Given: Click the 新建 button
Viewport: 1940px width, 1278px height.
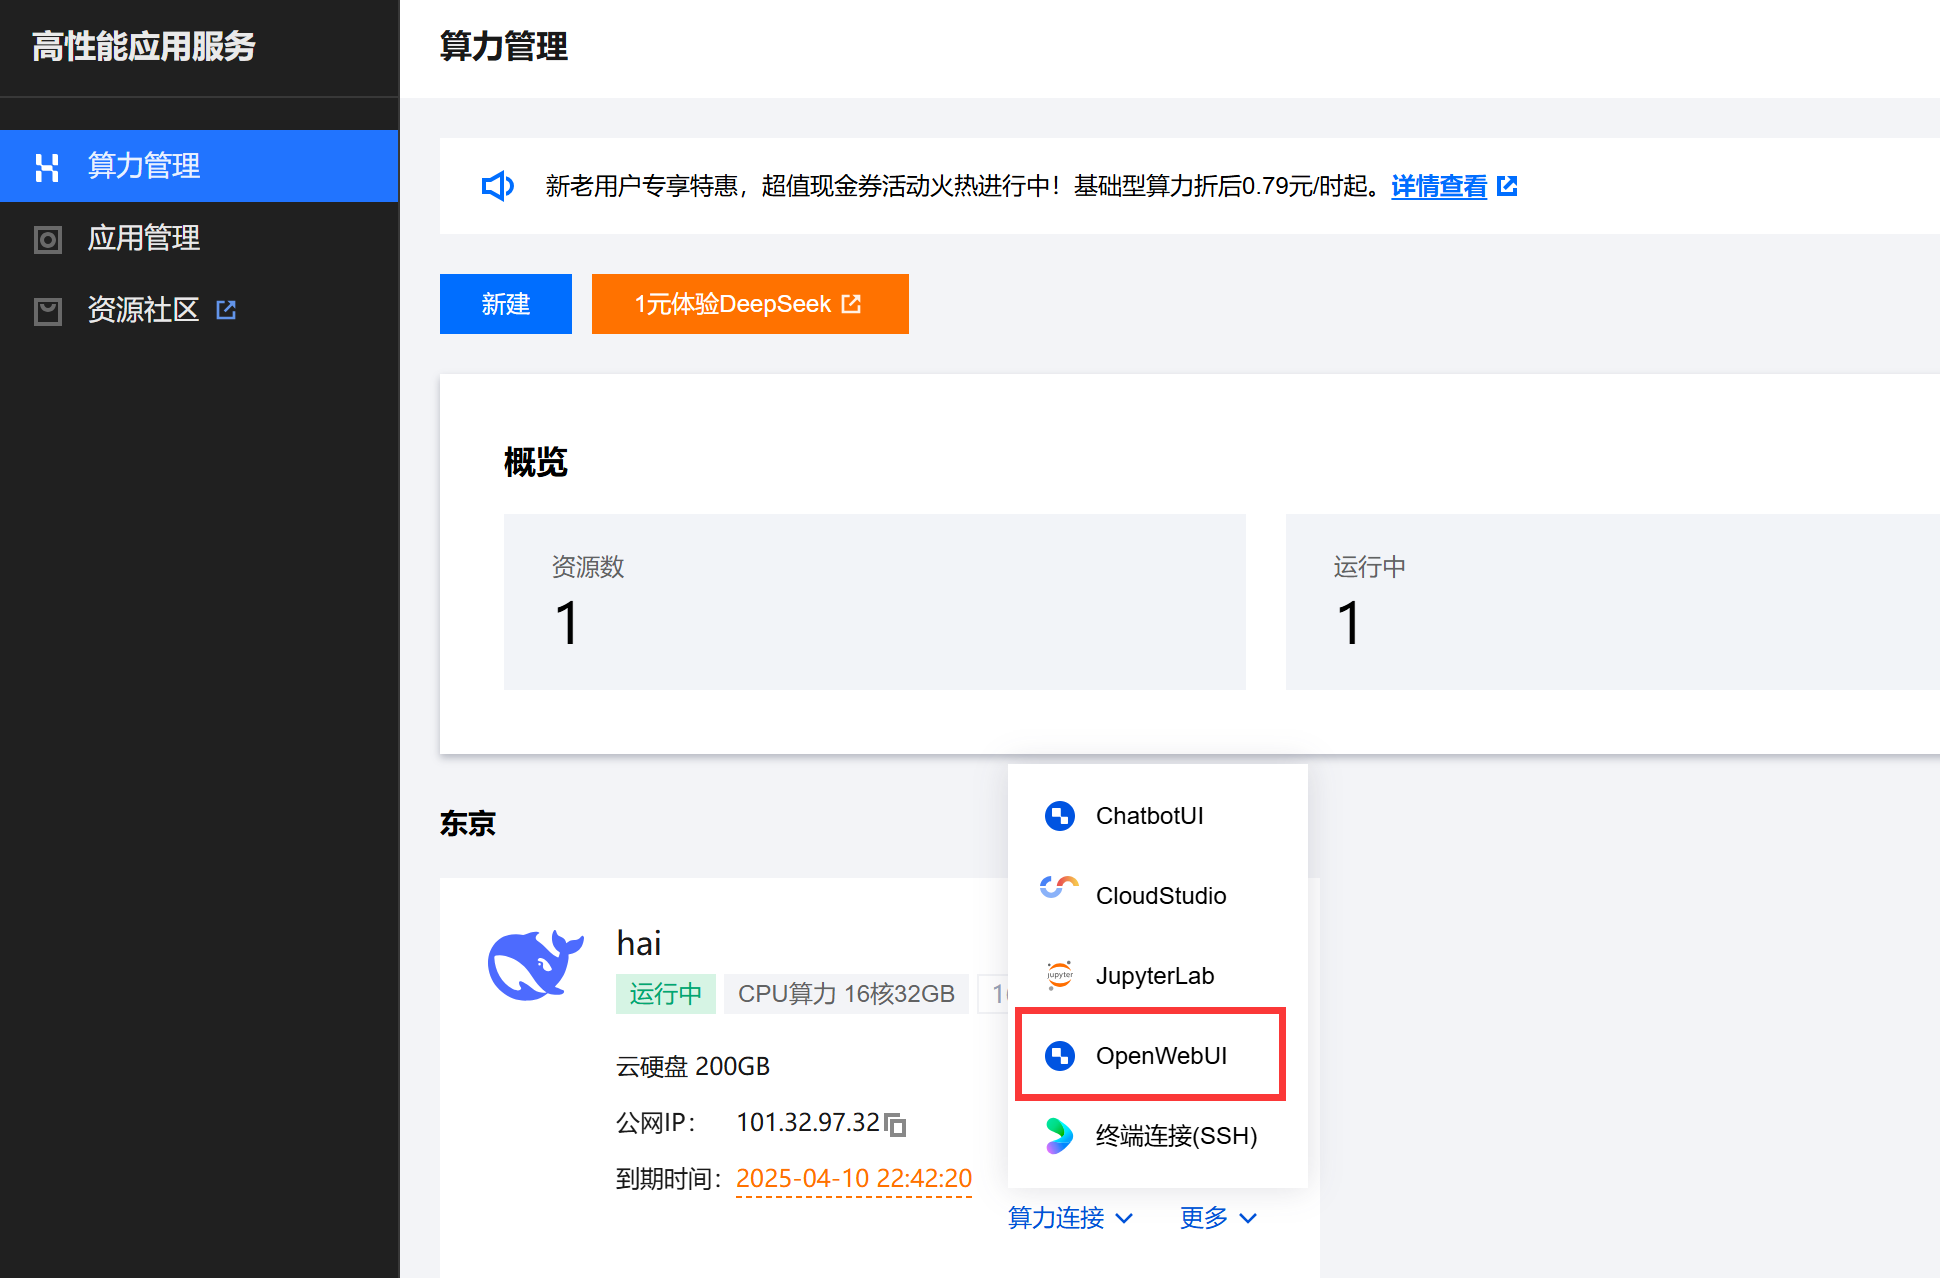Looking at the screenshot, I should (505, 304).
